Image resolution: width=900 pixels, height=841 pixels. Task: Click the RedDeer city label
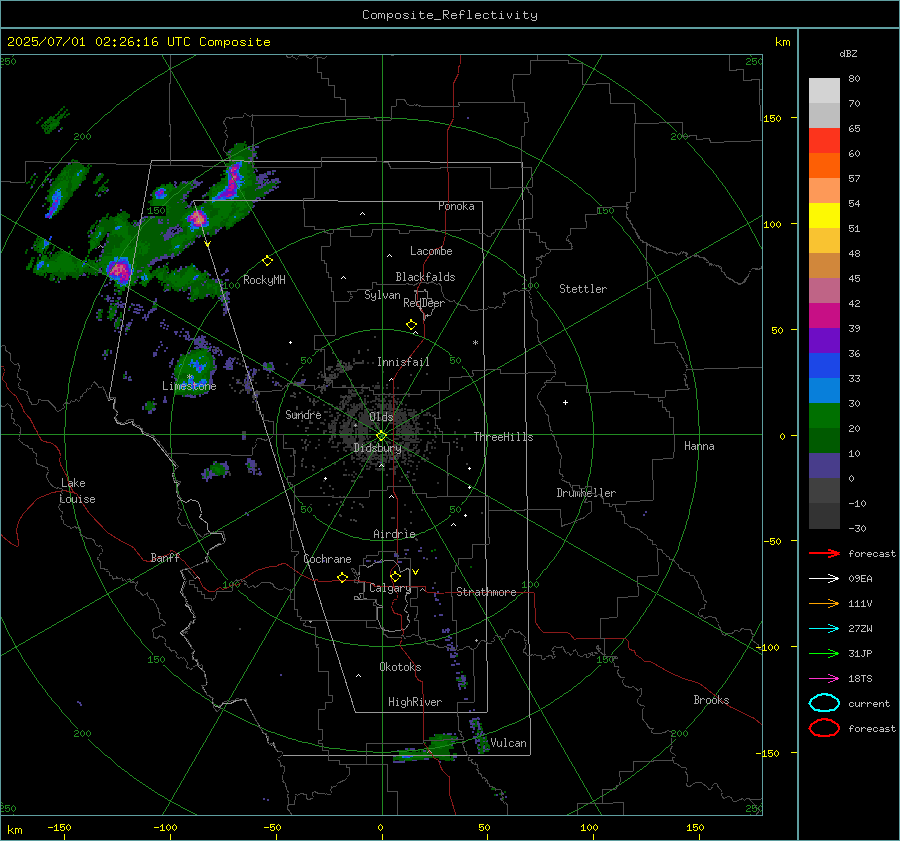[x=424, y=303]
